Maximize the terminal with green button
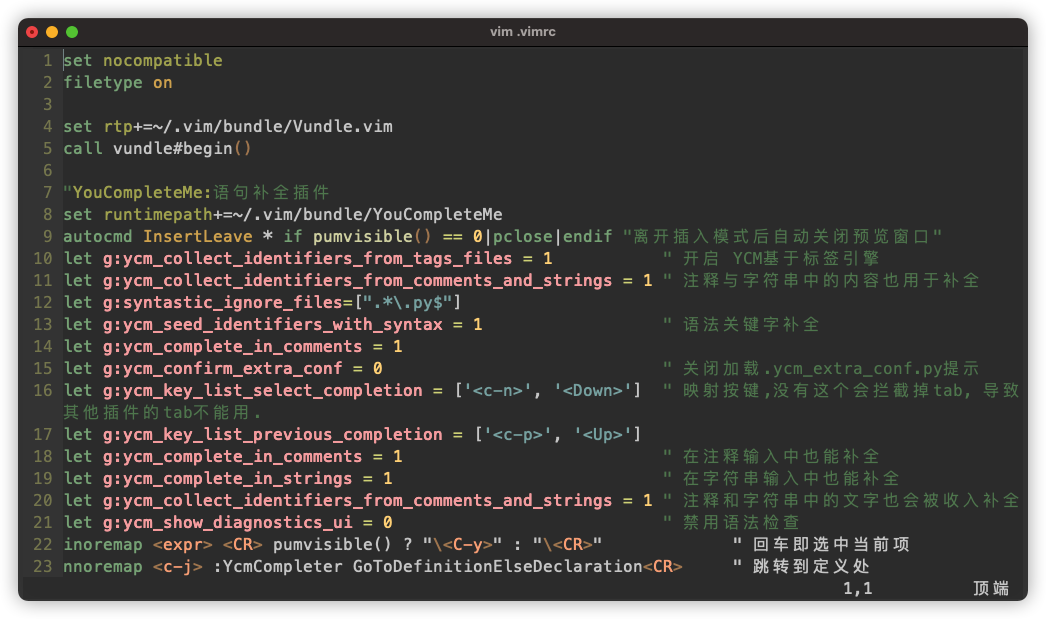 pos(72,32)
